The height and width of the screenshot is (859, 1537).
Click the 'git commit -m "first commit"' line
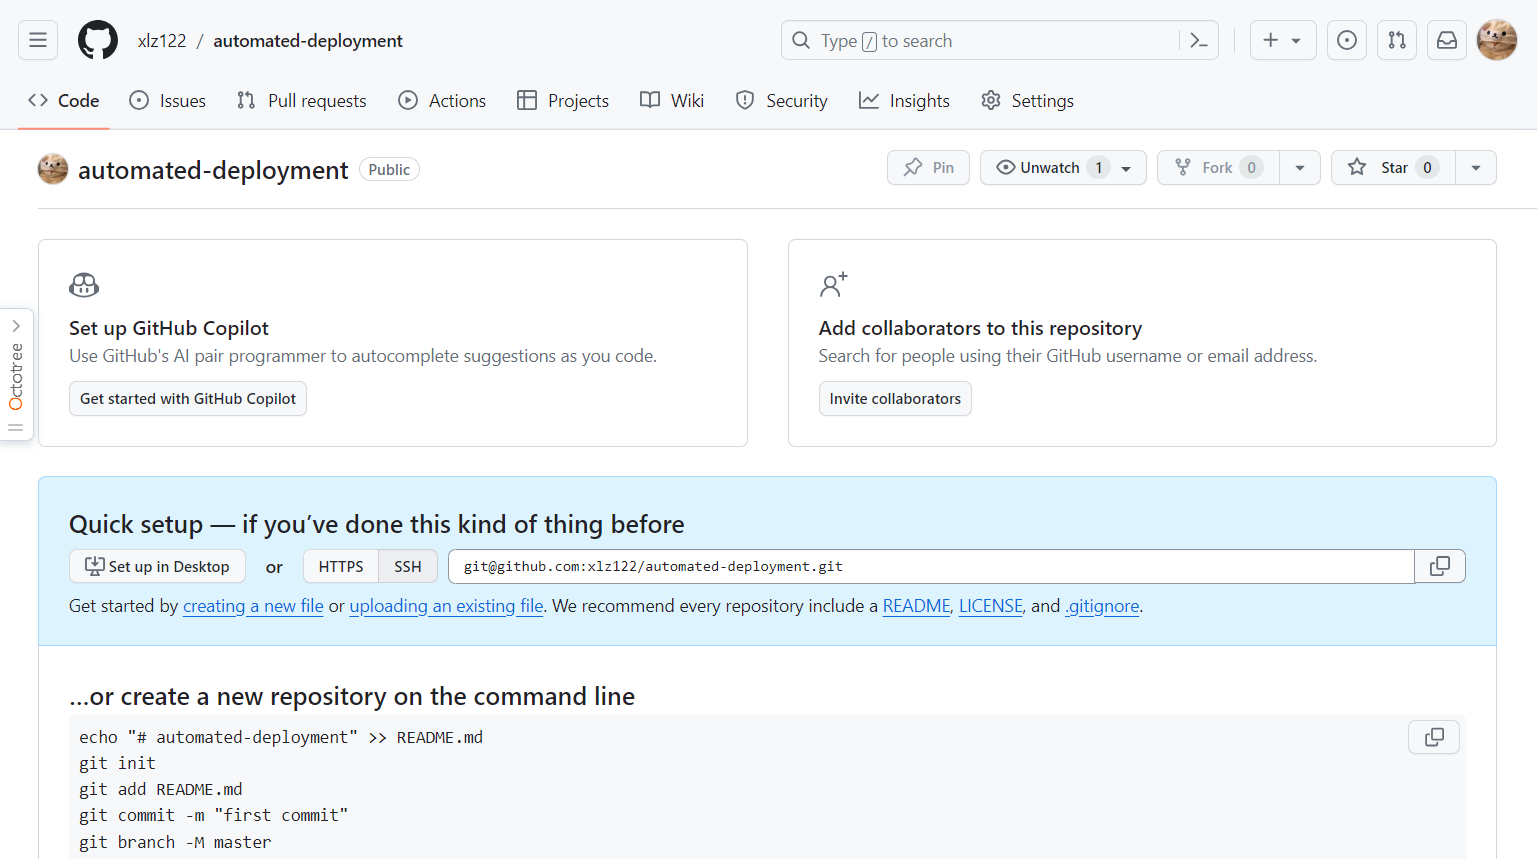click(214, 815)
